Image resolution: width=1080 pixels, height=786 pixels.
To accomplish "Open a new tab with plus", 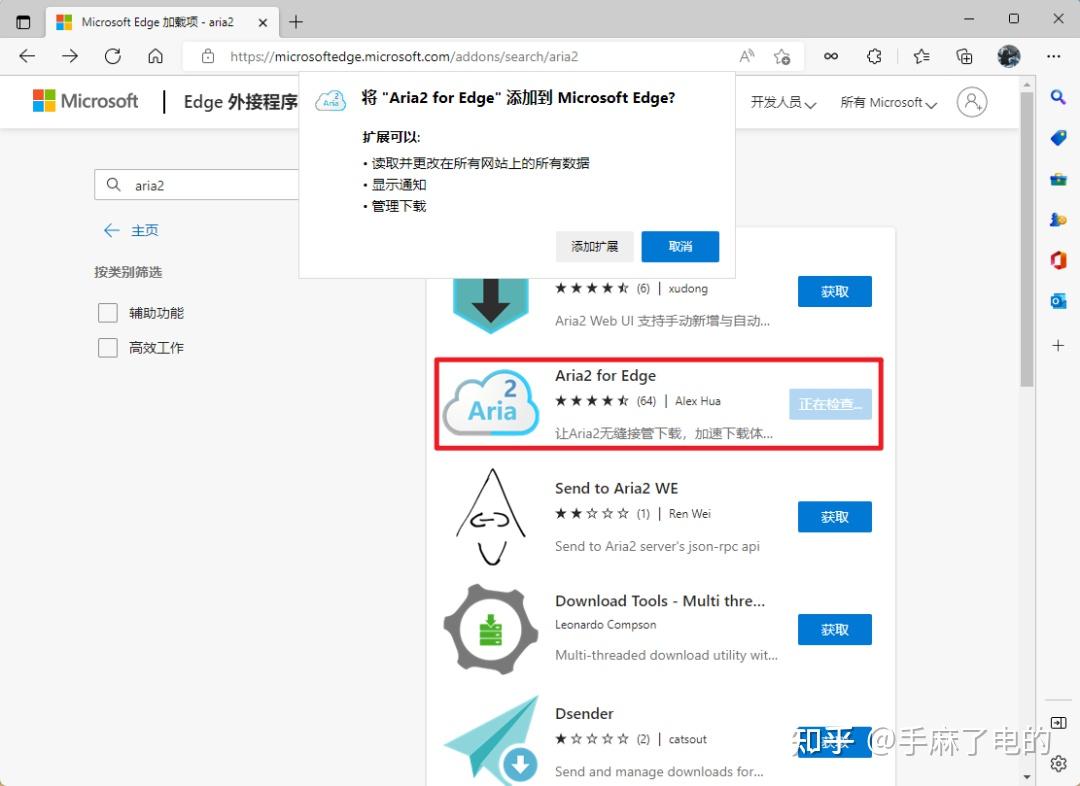I will 295,22.
